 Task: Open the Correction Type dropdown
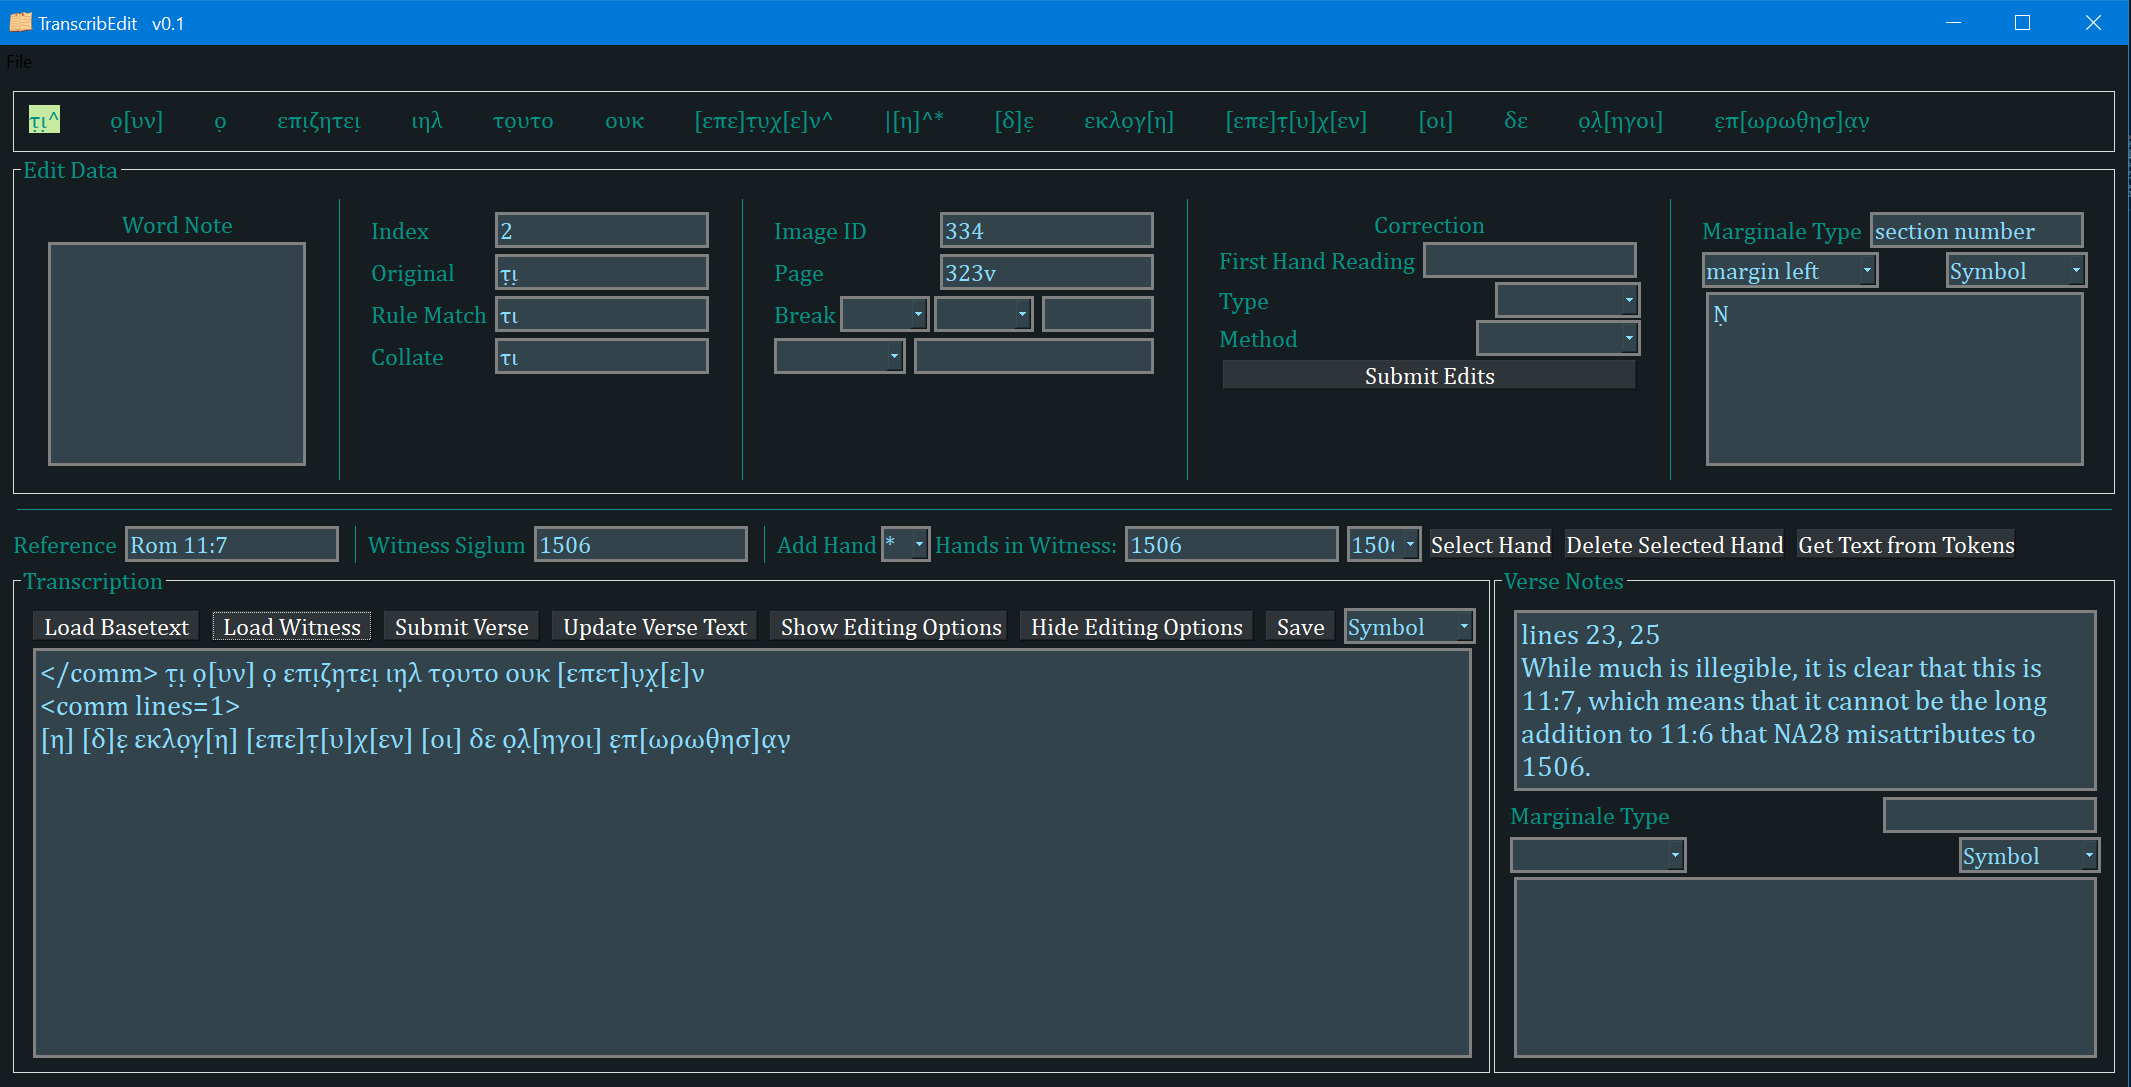(1628, 300)
